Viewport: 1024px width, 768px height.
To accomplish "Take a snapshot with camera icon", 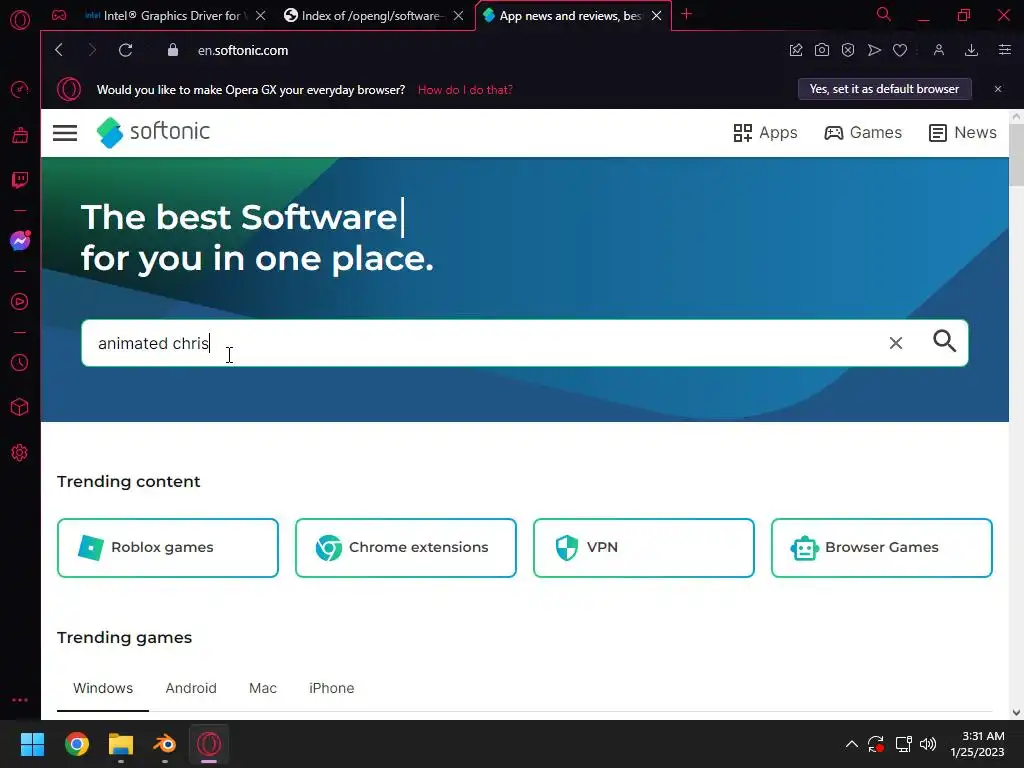I will click(x=822, y=50).
